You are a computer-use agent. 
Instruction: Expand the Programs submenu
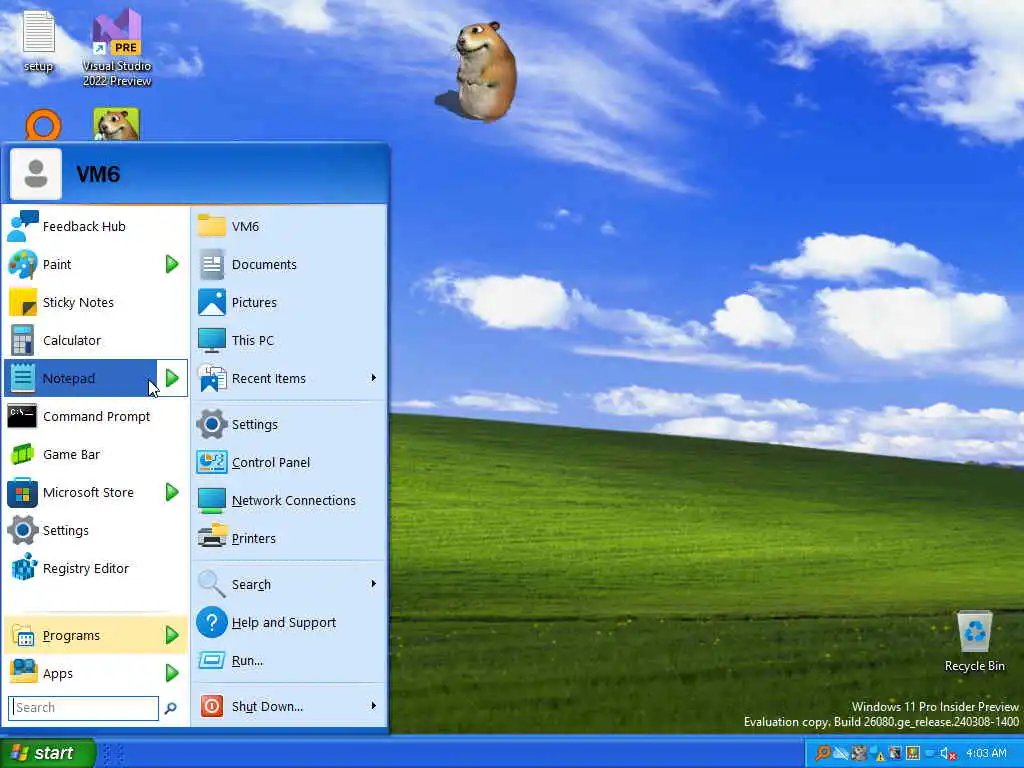click(172, 635)
